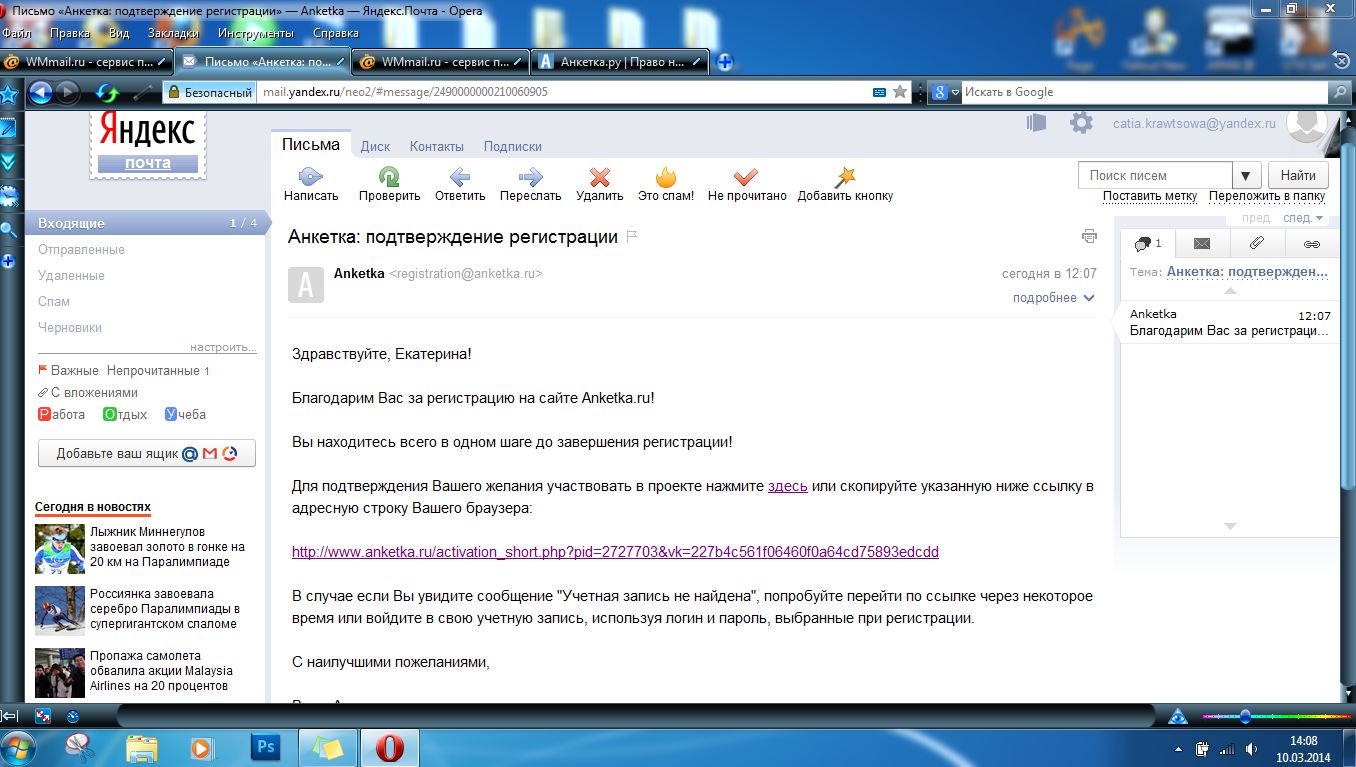Show attachments paperclip icon in side panel
Screen dimensions: 1356x767
pos(1257,243)
